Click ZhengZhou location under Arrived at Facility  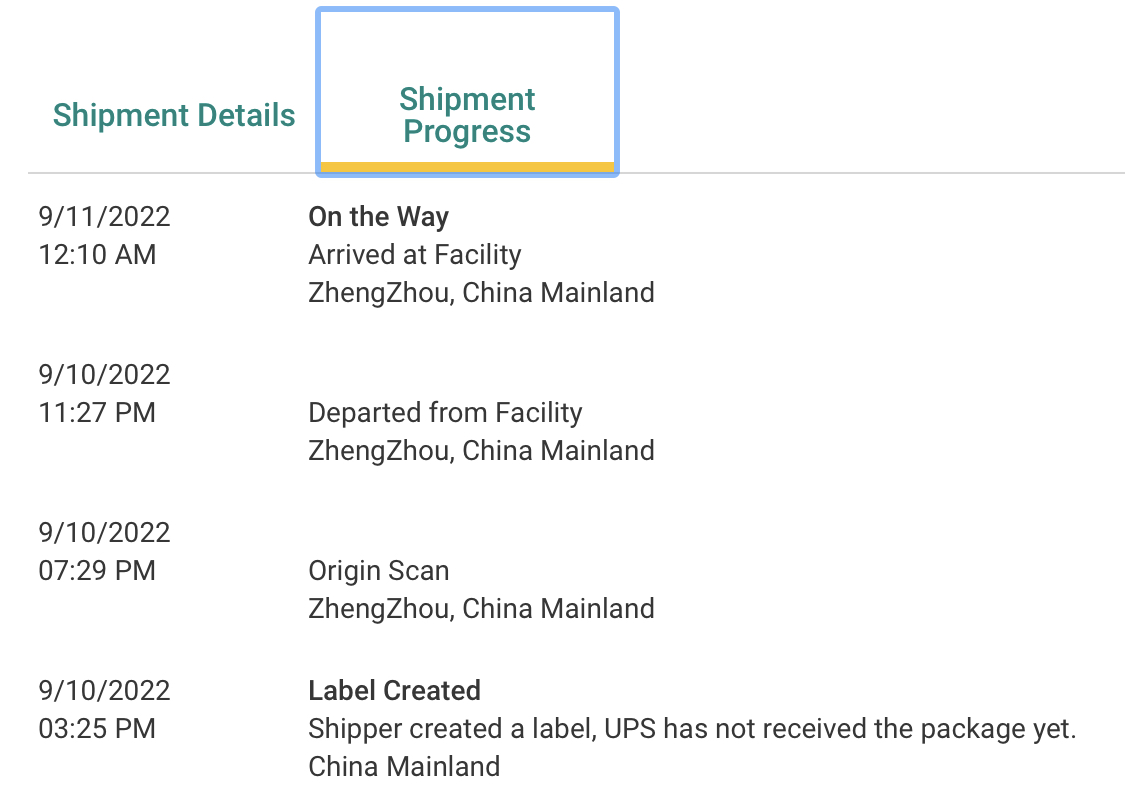[x=481, y=293]
